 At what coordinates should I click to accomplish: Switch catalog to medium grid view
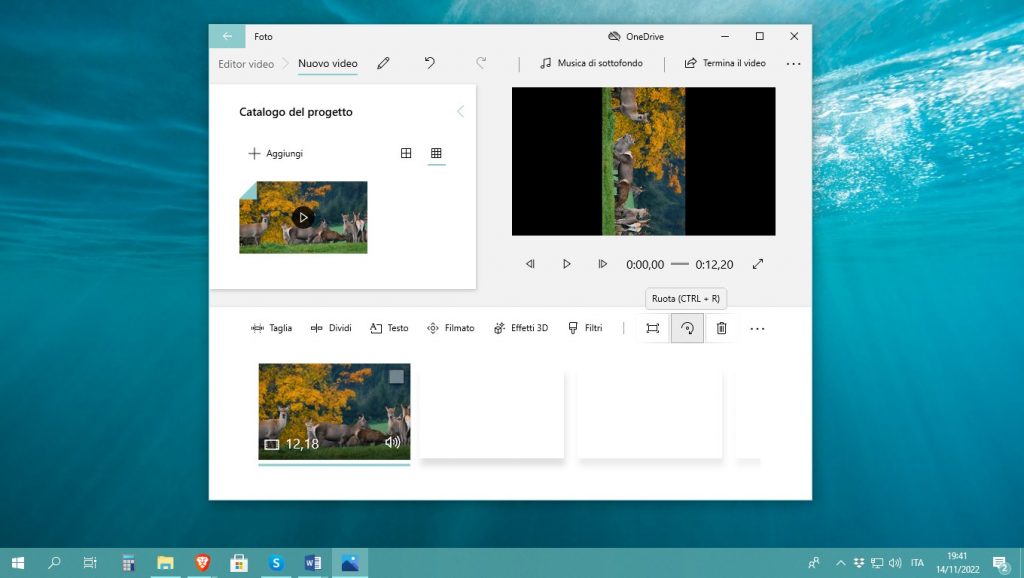click(406, 153)
